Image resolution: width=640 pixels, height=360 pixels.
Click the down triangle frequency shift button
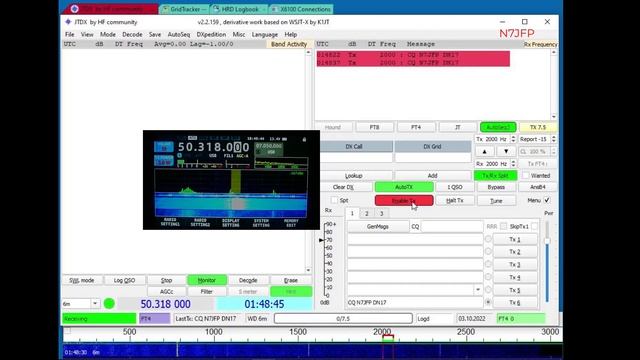tap(506, 151)
